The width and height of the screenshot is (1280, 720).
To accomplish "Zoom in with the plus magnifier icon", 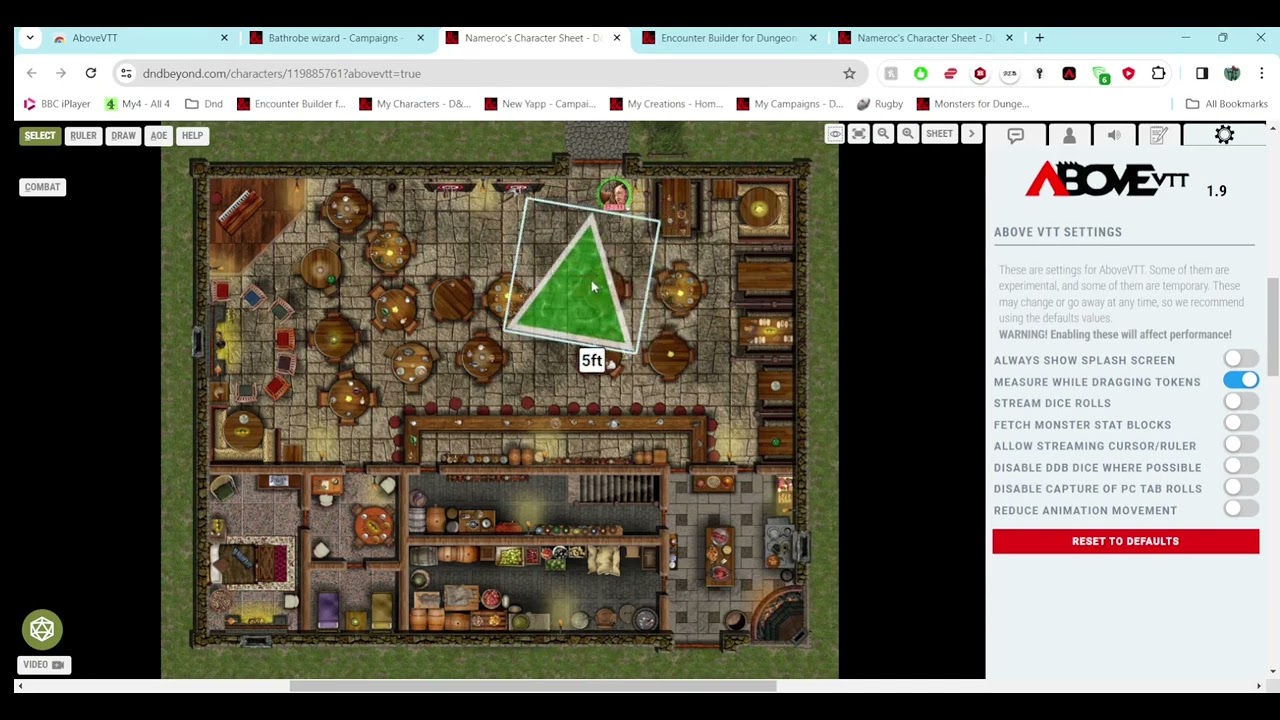I will pyautogui.click(x=908, y=134).
